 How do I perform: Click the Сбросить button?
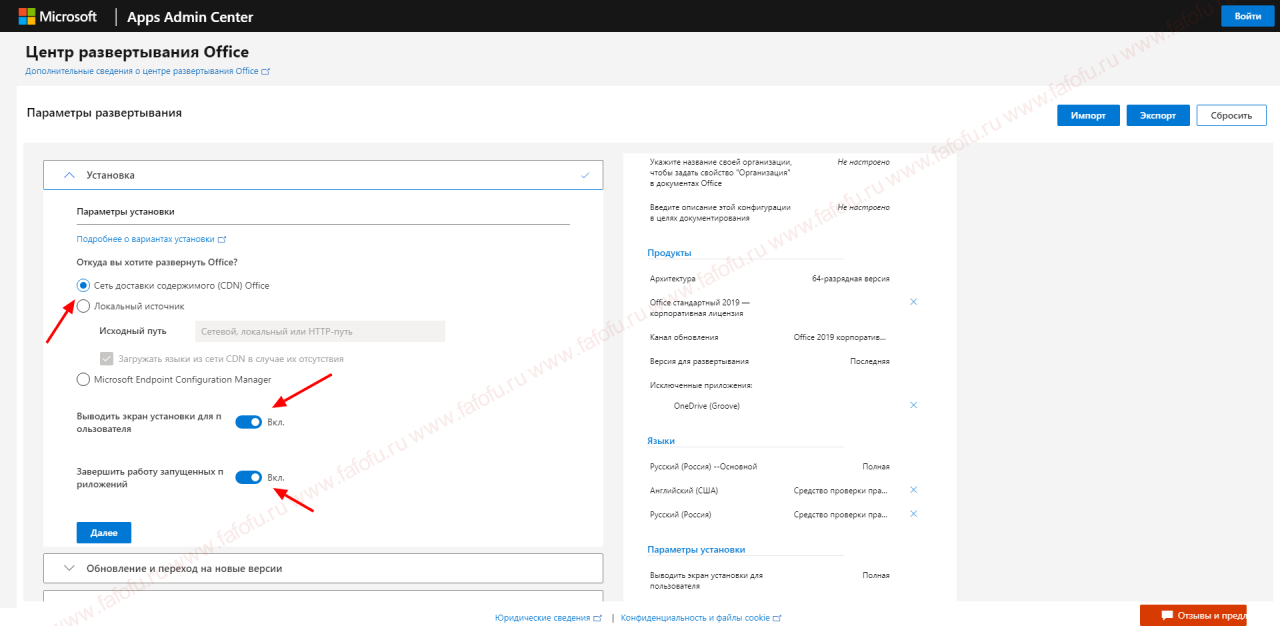pos(1231,115)
